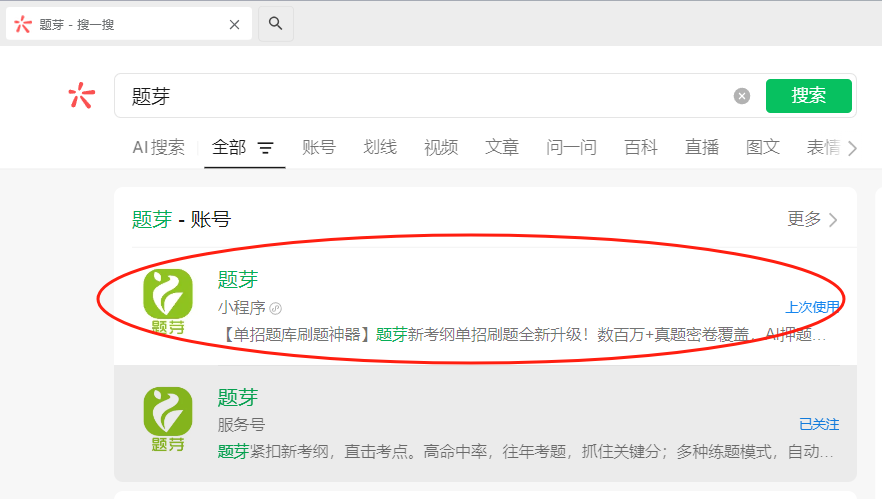Switch to the AI搜索 tab
Viewport: 882px width, 499px height.
click(159, 147)
